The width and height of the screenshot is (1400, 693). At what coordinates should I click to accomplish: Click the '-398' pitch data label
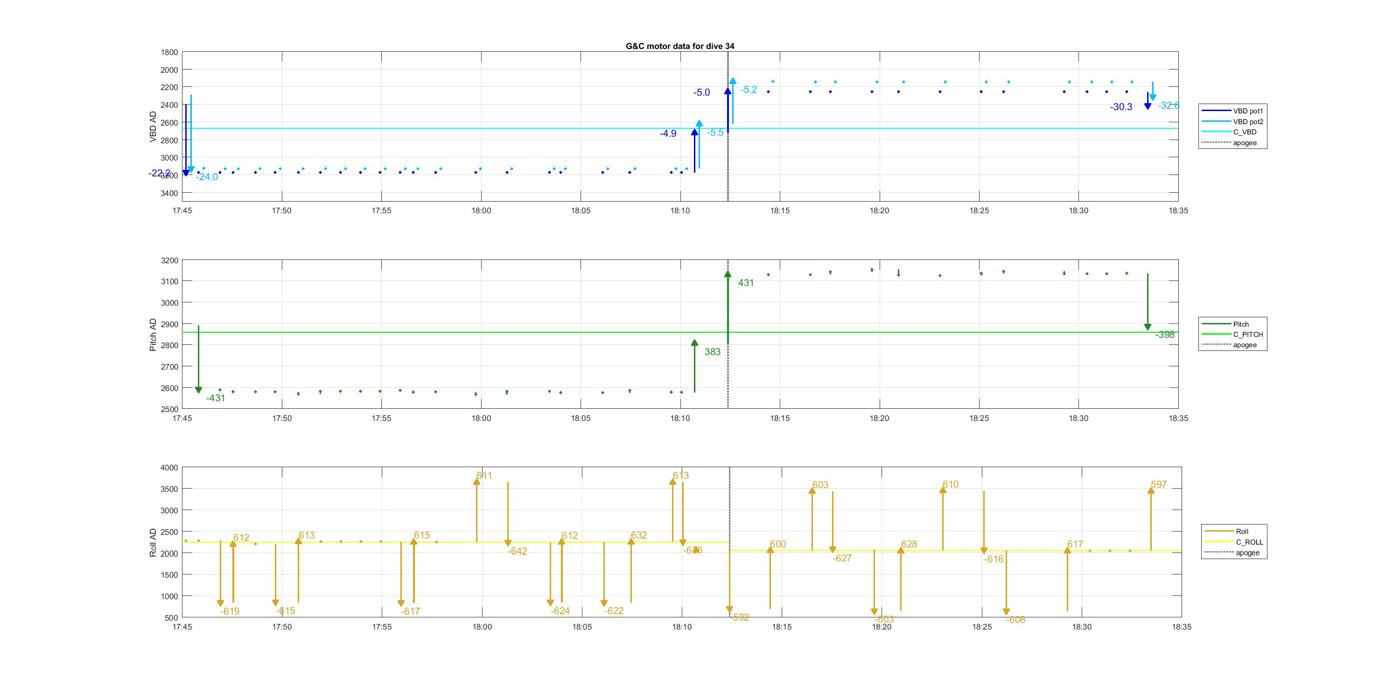tap(1165, 335)
